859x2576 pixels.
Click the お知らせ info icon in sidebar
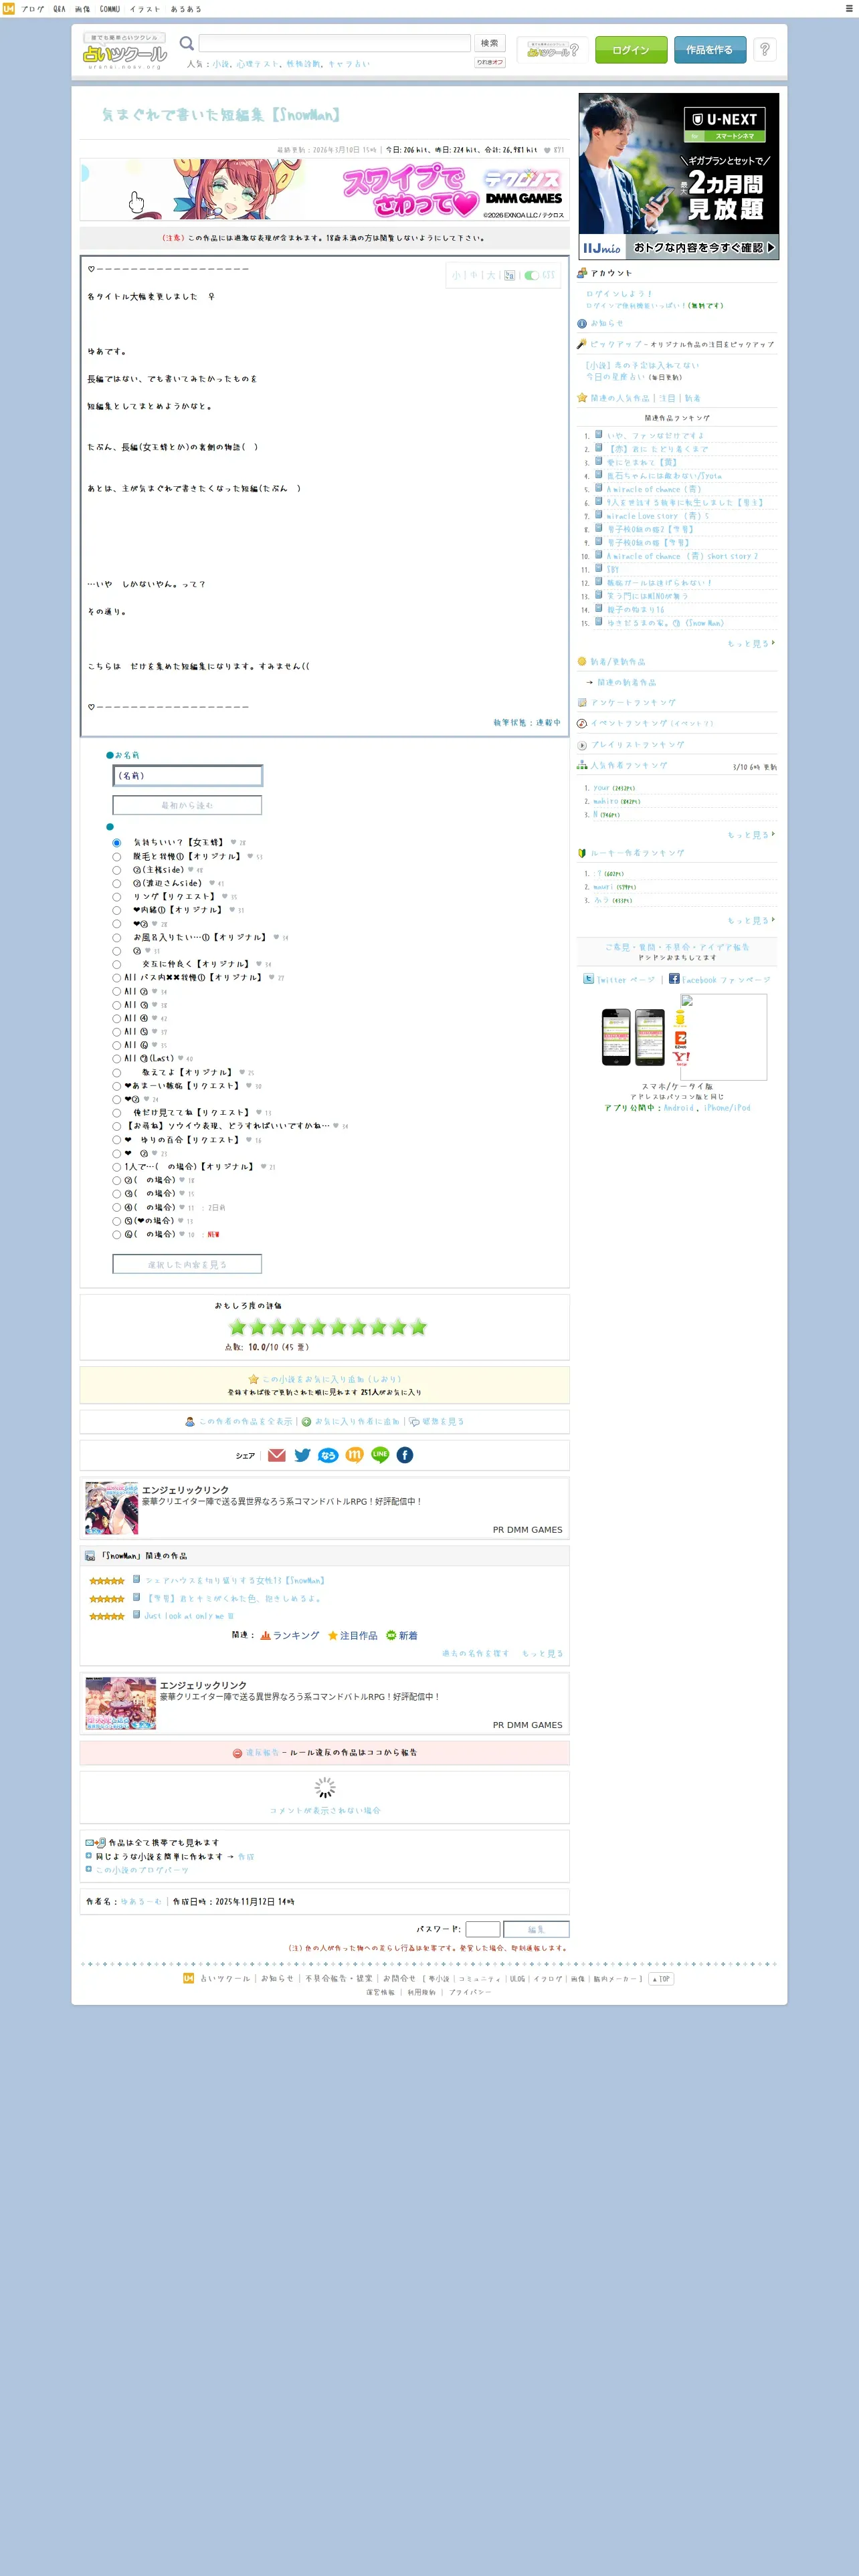582,323
